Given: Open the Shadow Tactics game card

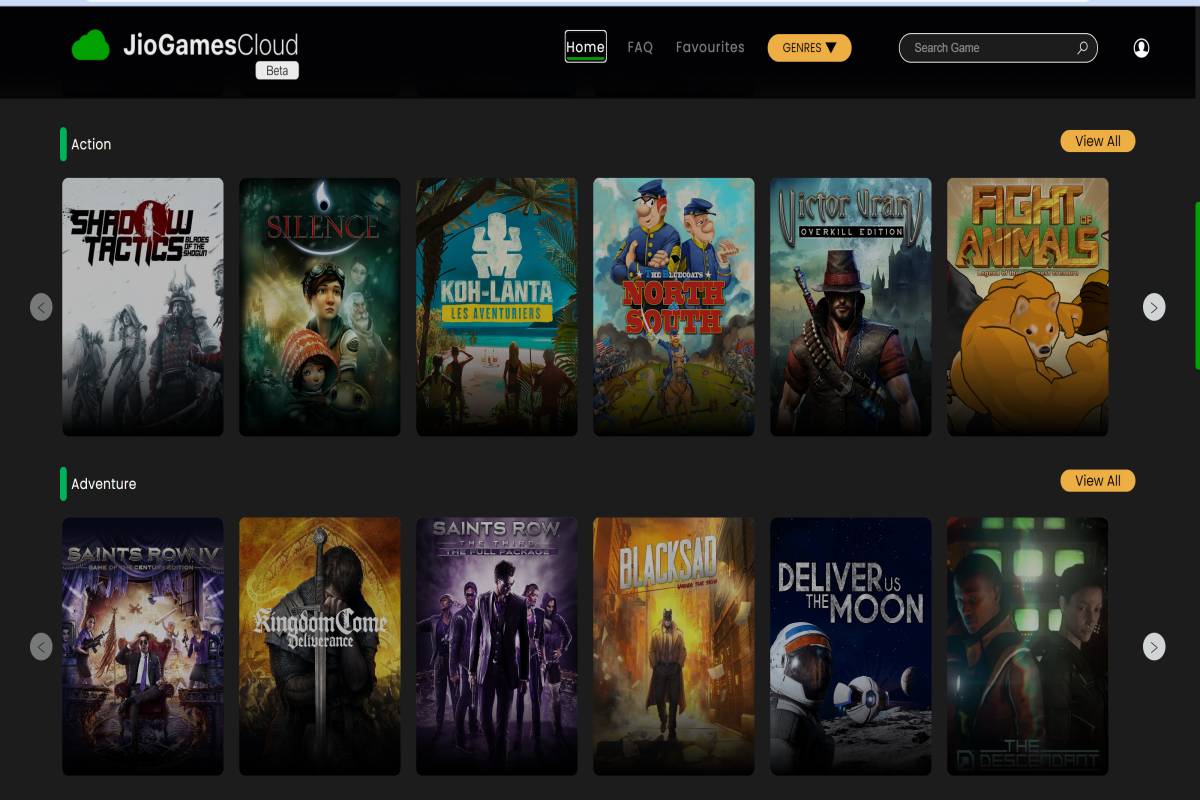Looking at the screenshot, I should [x=143, y=307].
